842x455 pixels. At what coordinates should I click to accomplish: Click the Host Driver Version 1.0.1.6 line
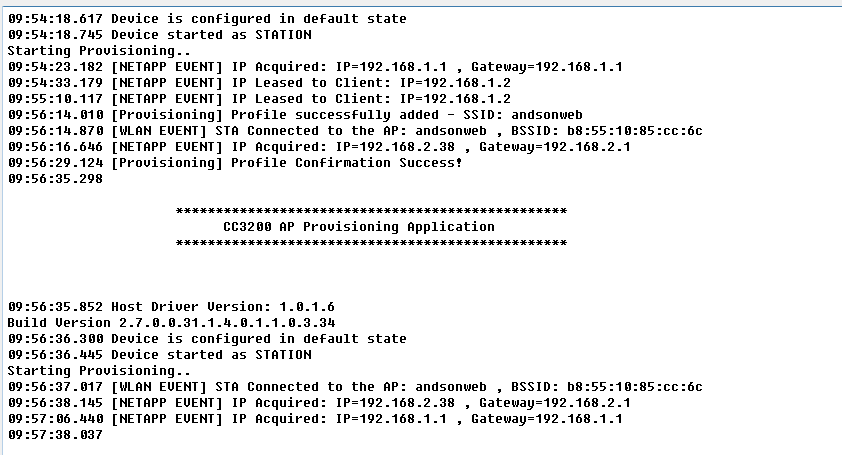171,307
